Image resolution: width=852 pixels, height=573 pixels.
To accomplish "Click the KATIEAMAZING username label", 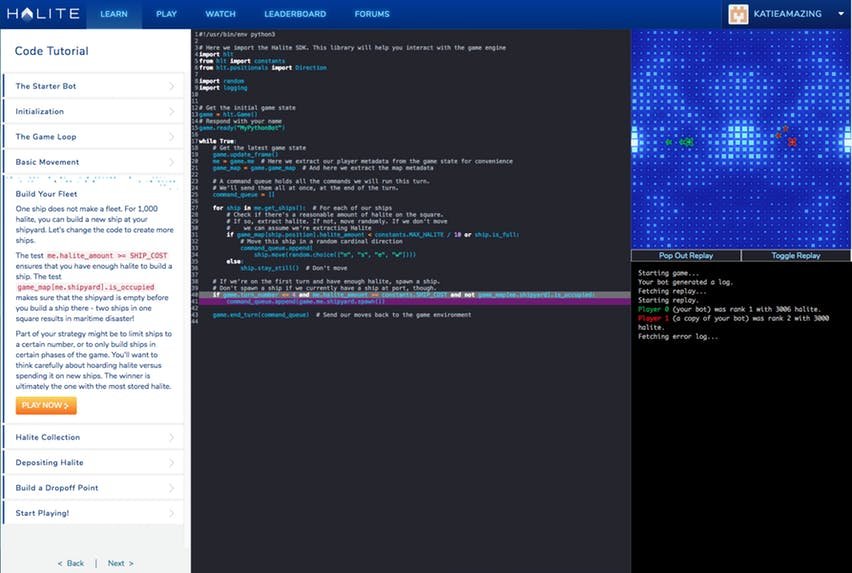I will (787, 14).
